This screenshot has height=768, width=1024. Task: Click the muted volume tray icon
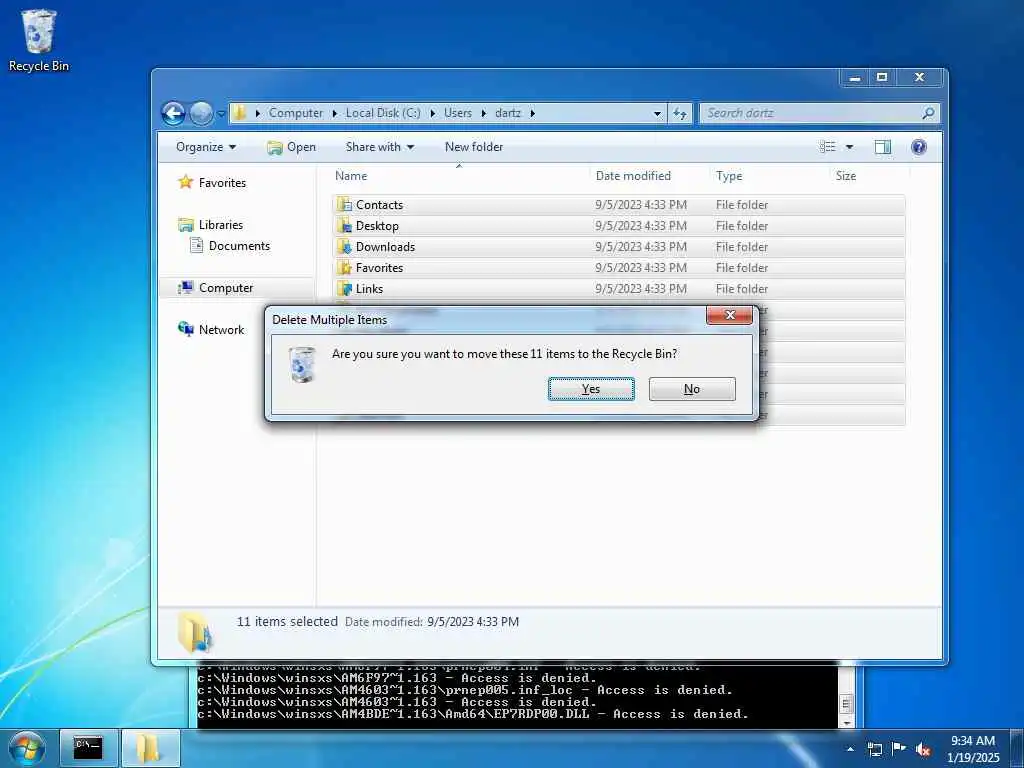923,750
